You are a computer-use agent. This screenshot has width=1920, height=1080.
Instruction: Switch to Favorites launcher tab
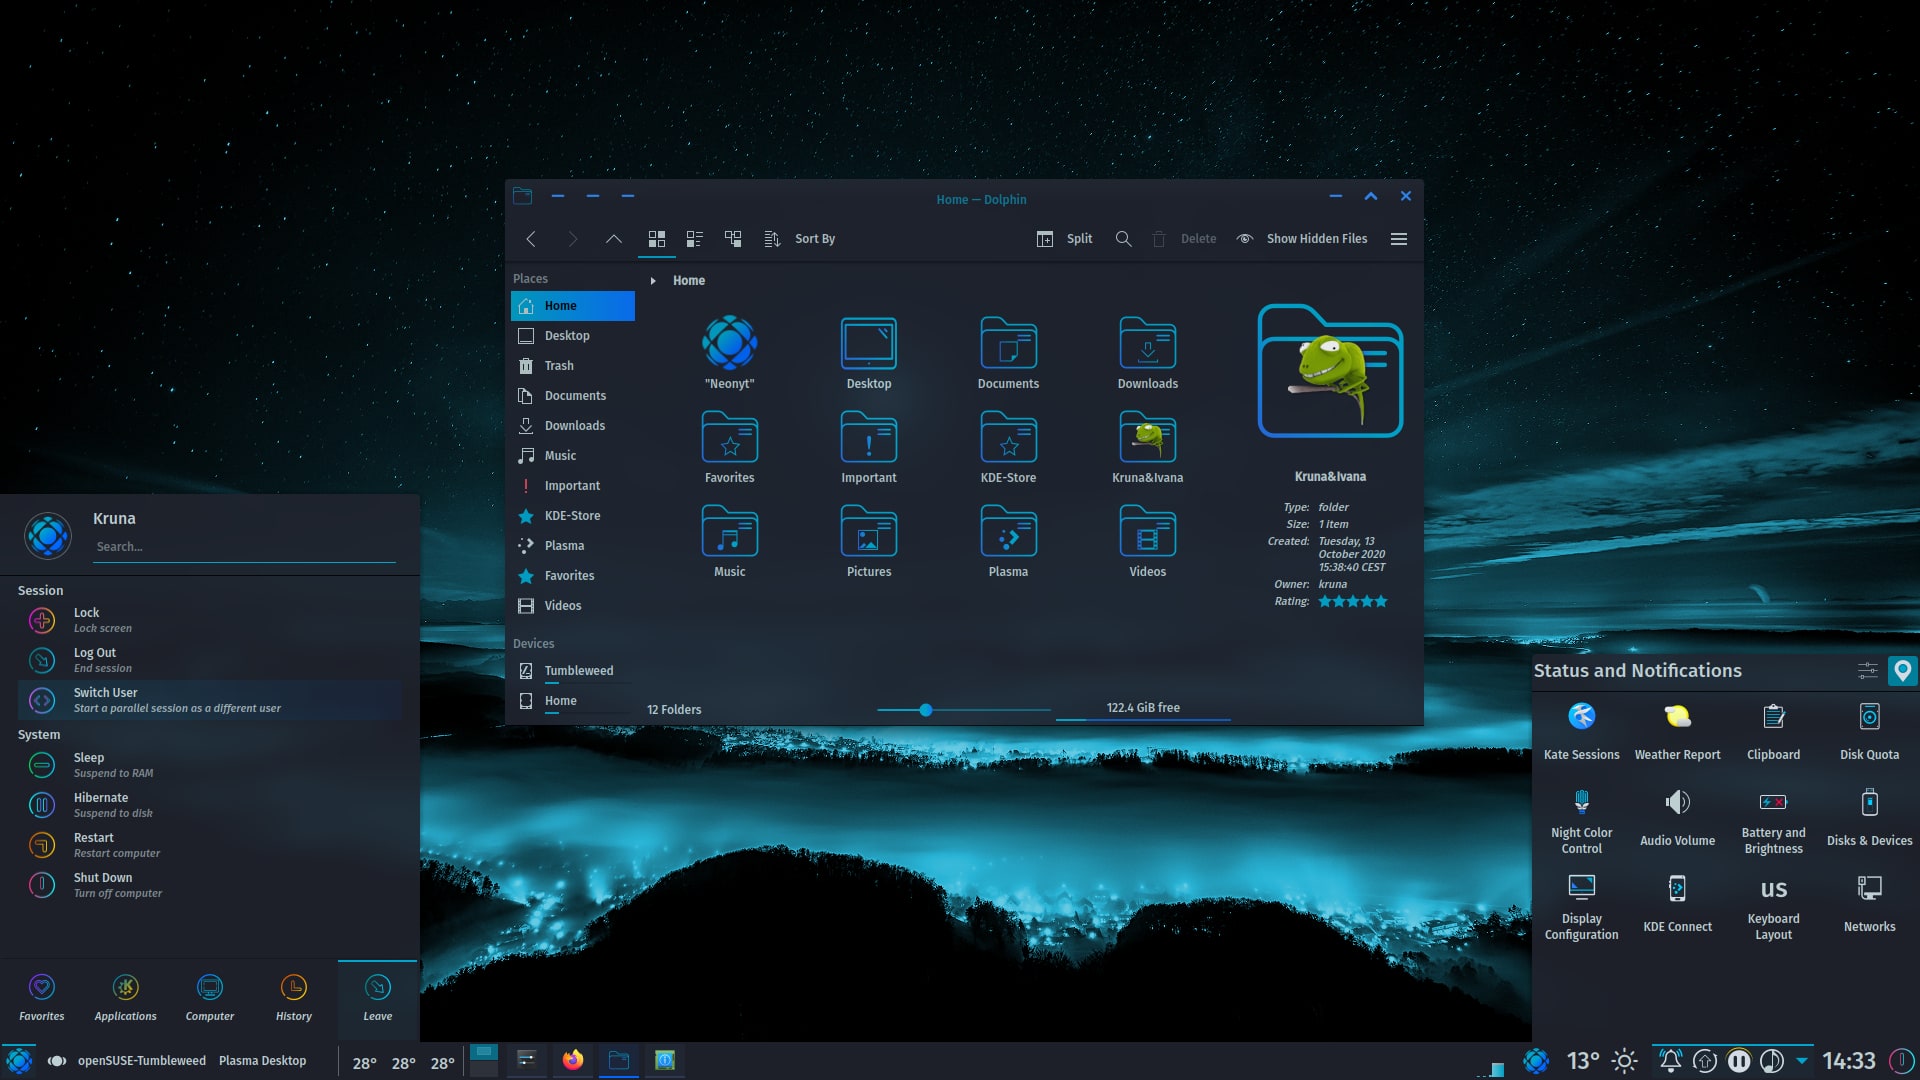point(42,998)
